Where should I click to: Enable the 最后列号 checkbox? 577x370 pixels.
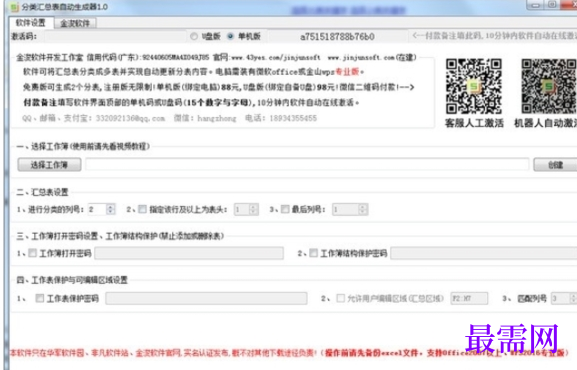point(285,209)
